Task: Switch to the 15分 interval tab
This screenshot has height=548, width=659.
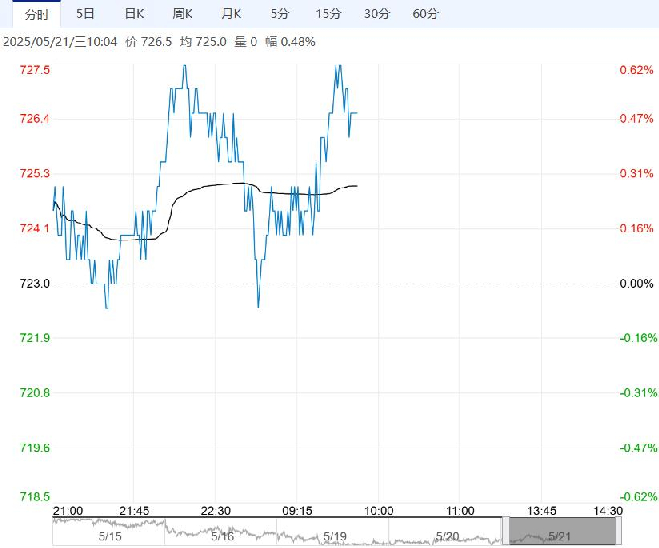Action: [328, 14]
